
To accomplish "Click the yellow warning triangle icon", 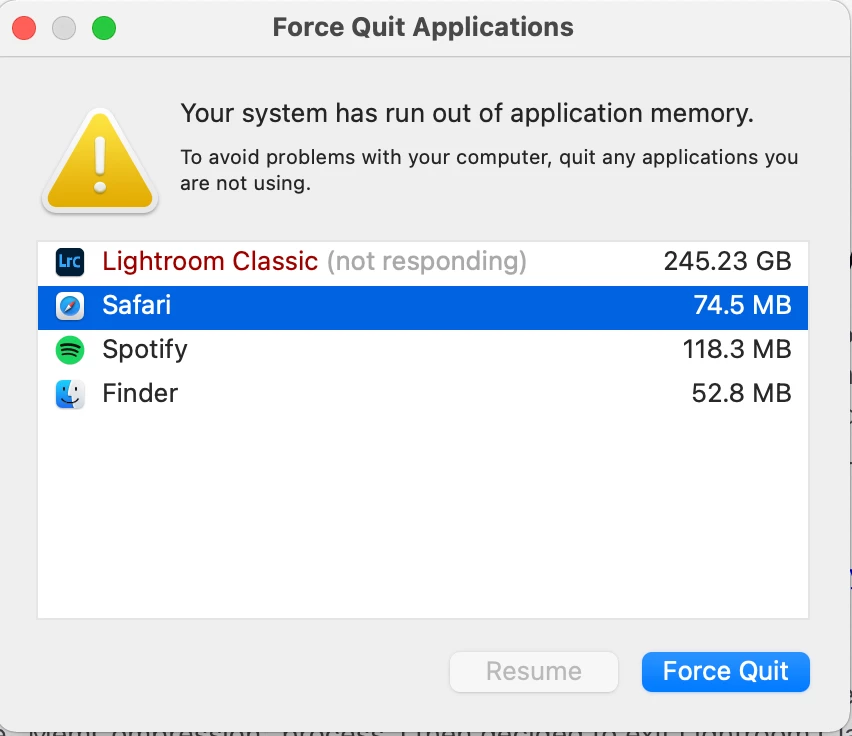I will 99,160.
